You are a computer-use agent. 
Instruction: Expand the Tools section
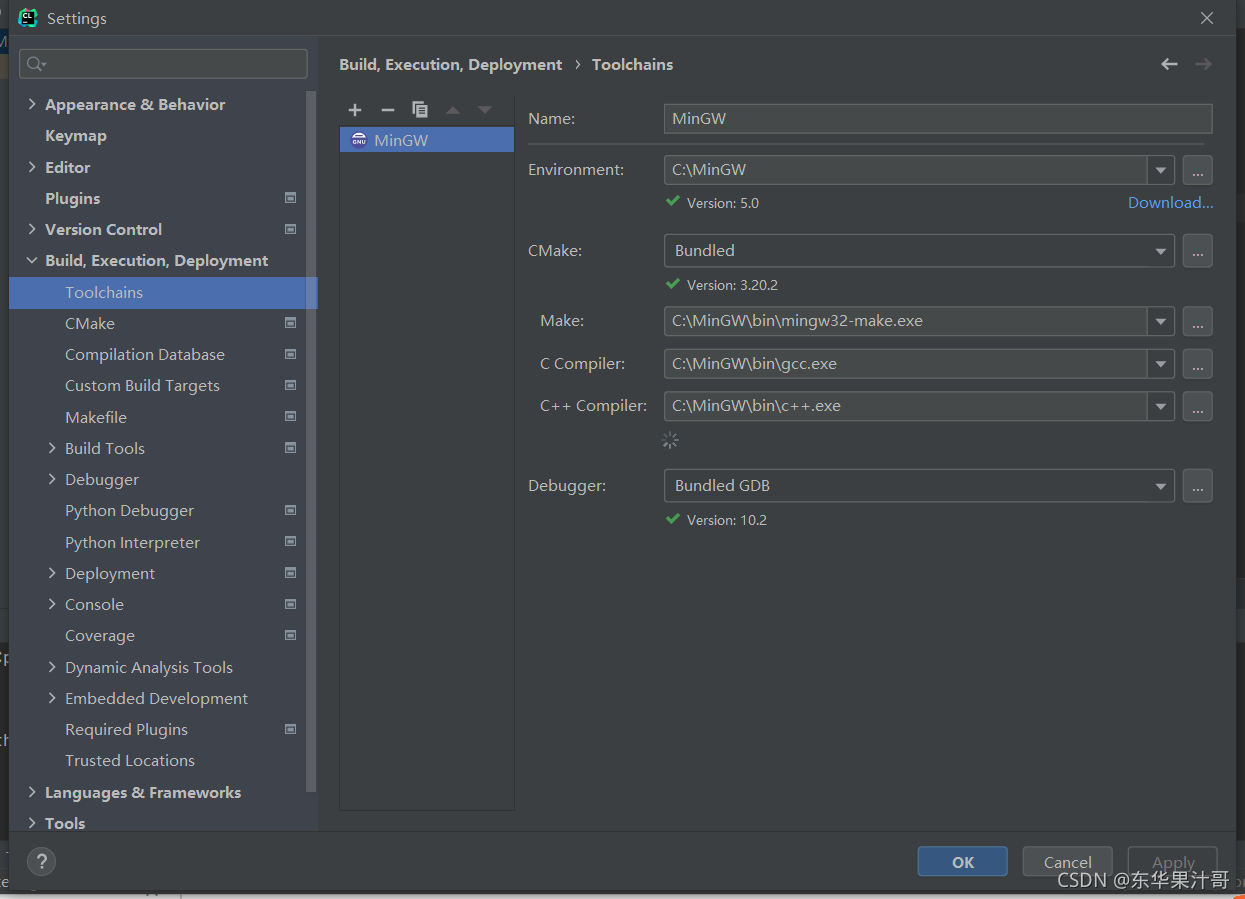32,823
